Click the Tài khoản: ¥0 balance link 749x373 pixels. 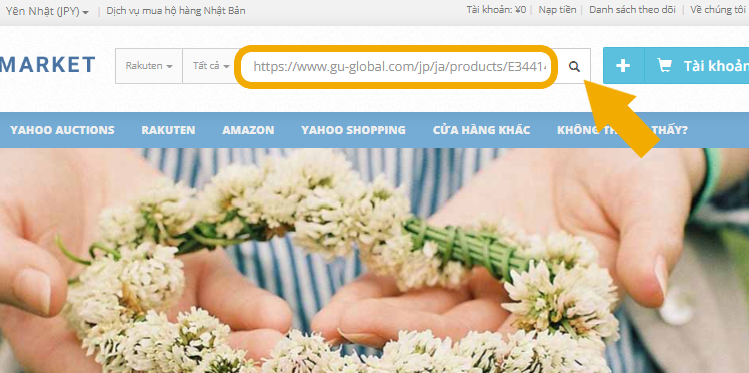[x=496, y=10]
